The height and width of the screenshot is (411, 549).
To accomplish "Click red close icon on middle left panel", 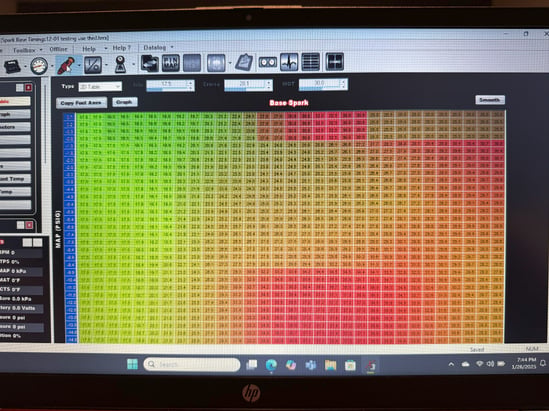I will [x=29, y=225].
